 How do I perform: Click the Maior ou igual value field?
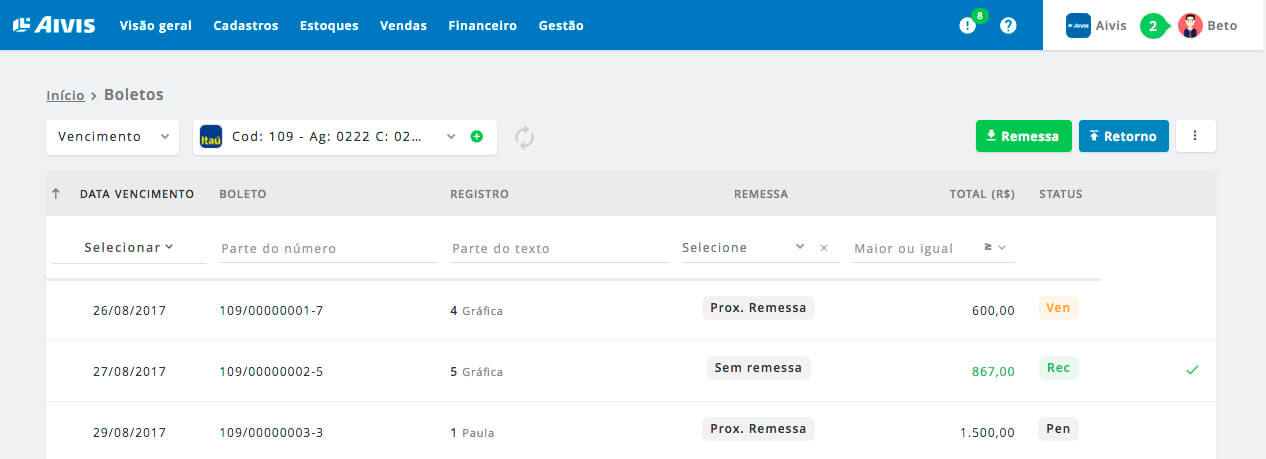pyautogui.click(x=913, y=248)
